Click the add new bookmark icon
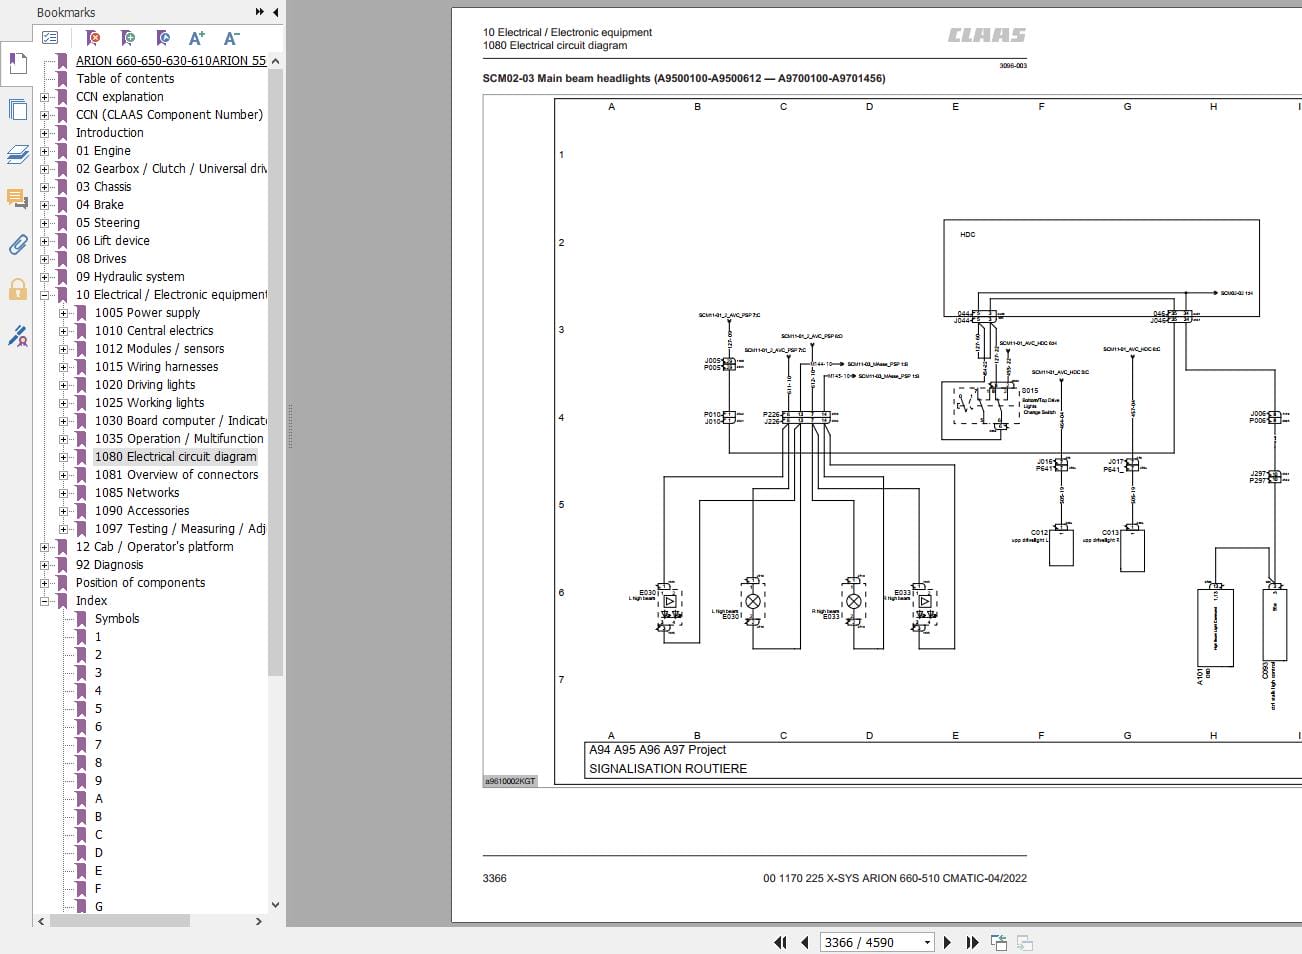The height and width of the screenshot is (954, 1302). pyautogui.click(x=128, y=38)
